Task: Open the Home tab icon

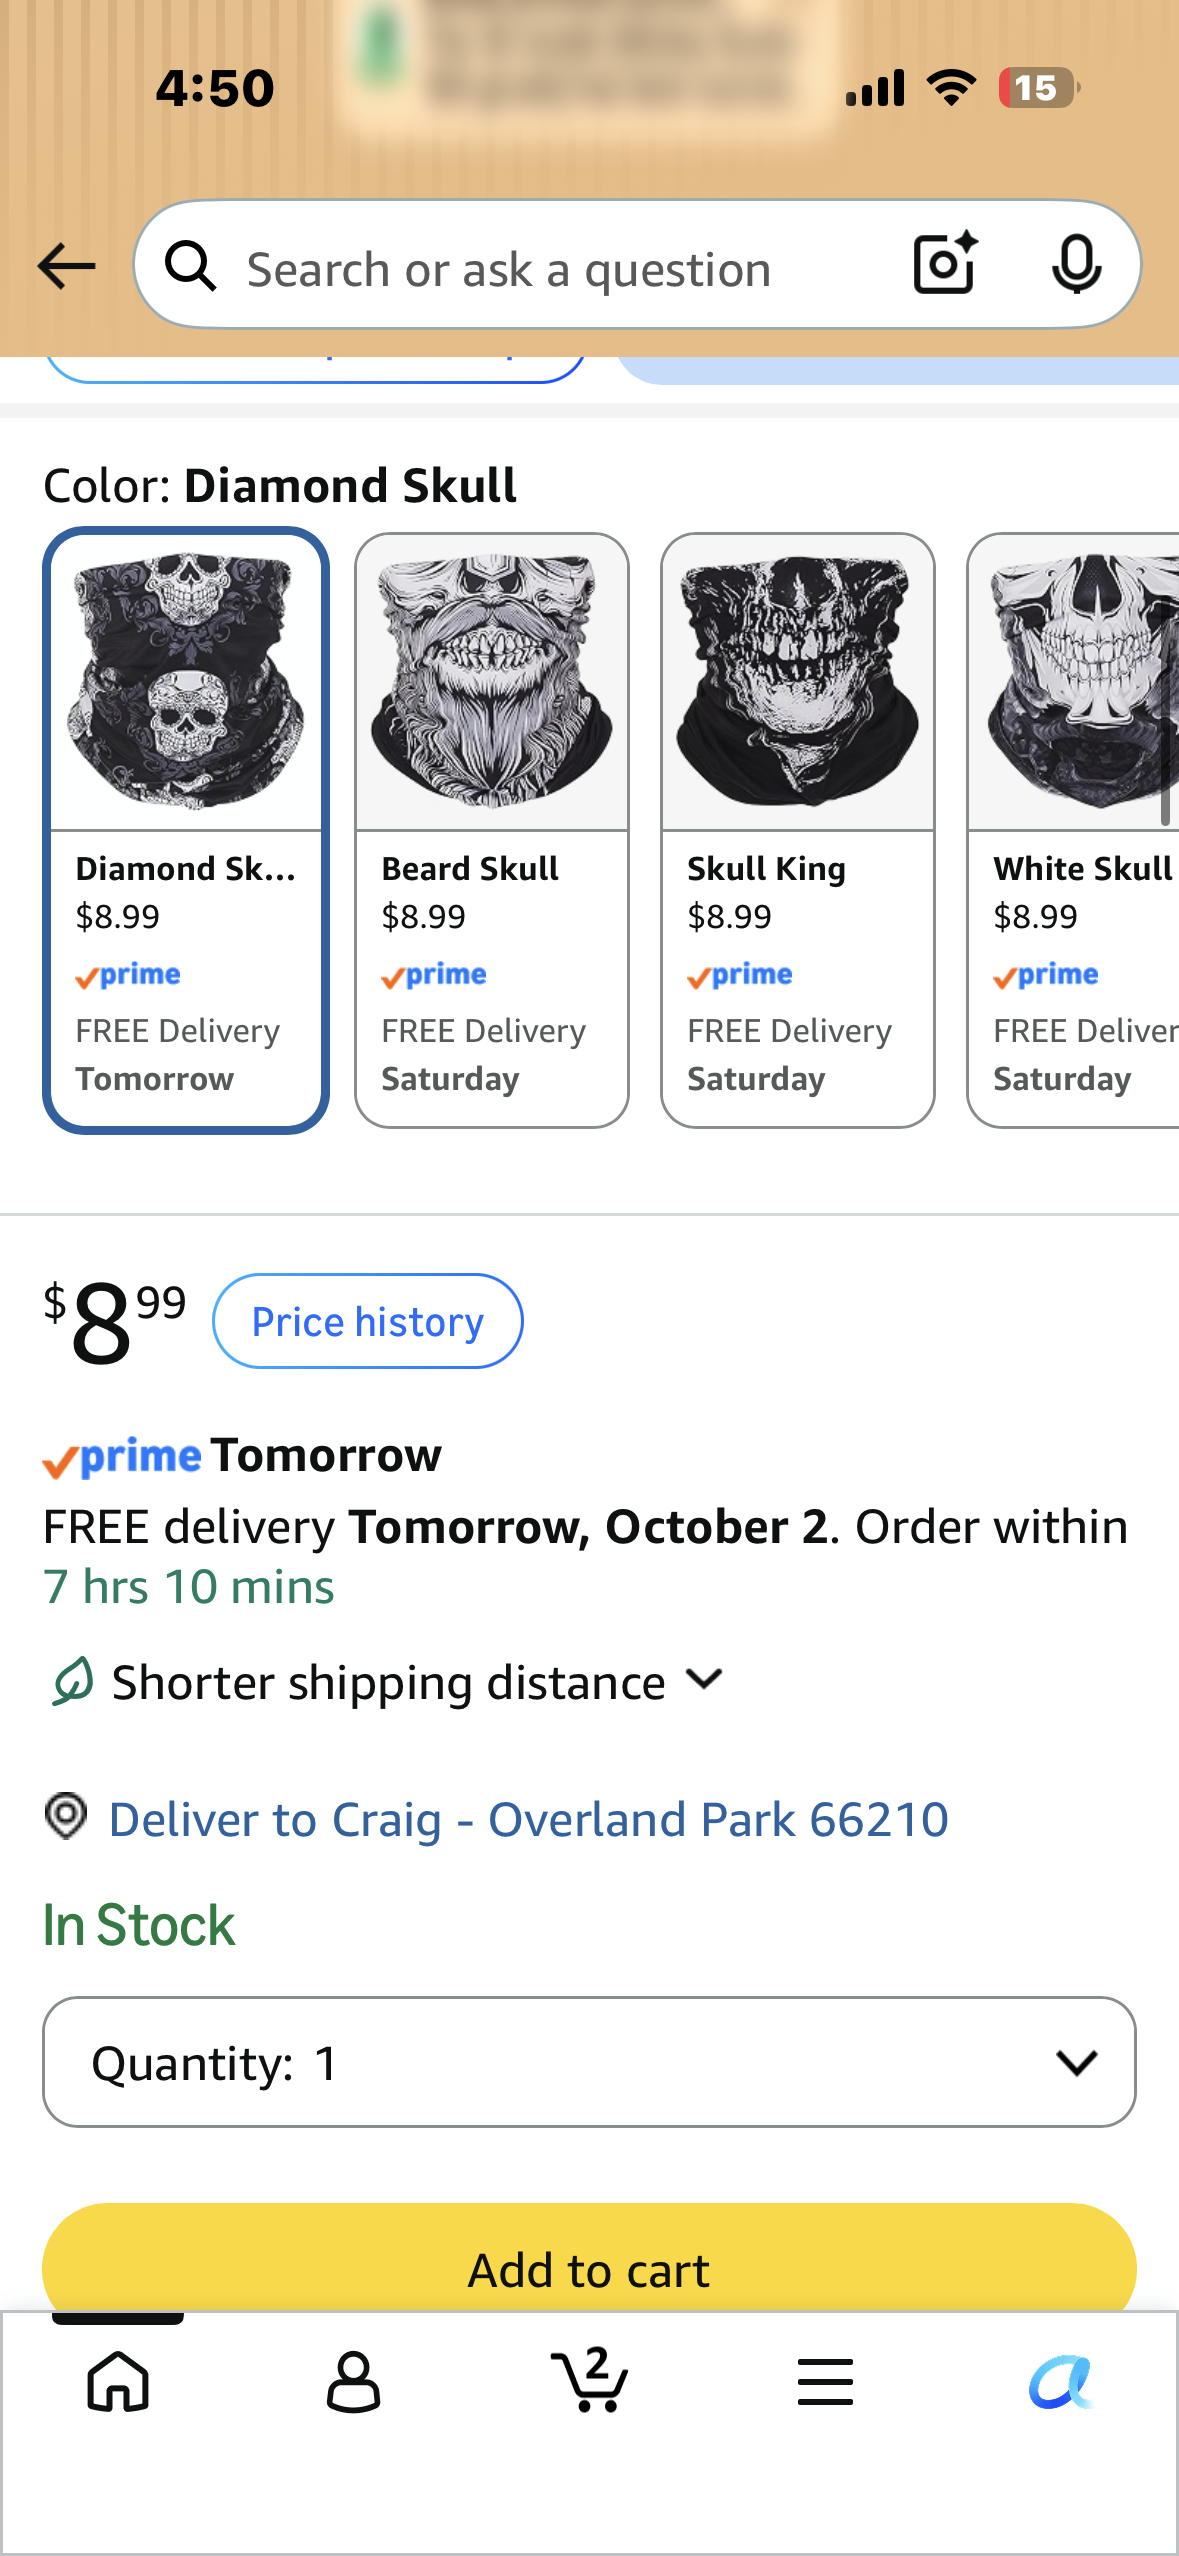Action: point(118,2381)
